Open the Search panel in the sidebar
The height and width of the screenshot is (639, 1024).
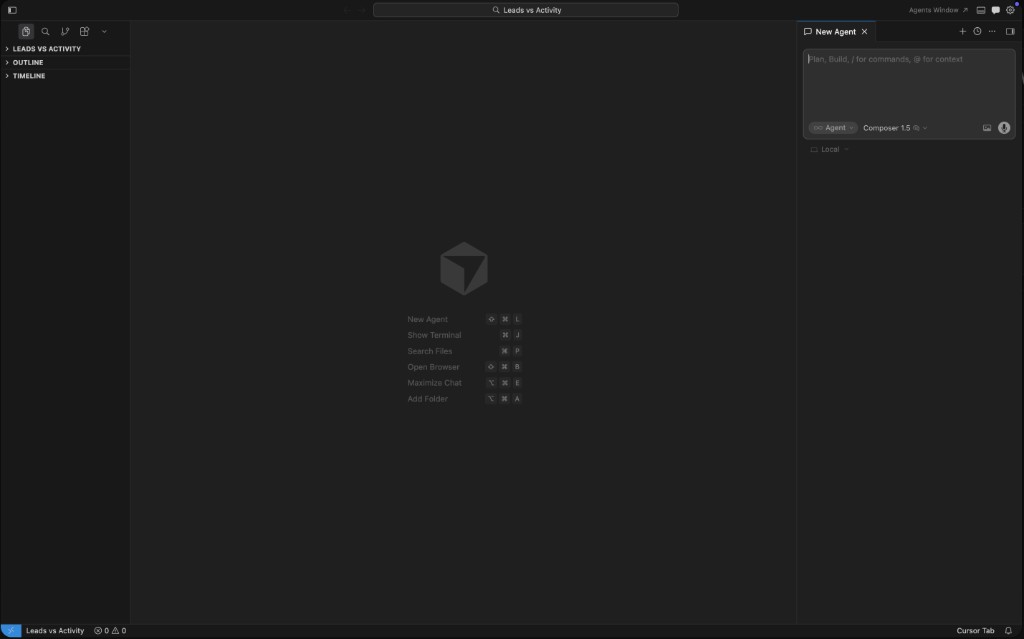click(45, 31)
